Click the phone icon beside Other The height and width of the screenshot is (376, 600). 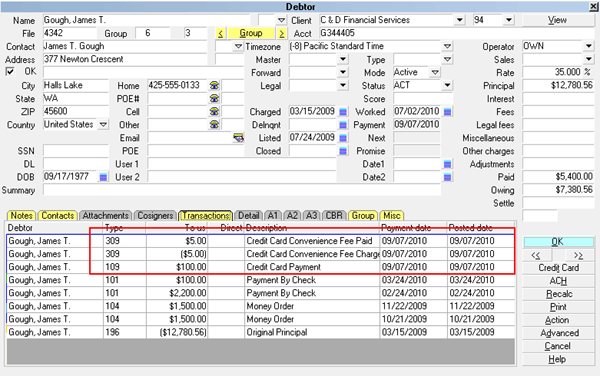pyautogui.click(x=214, y=124)
